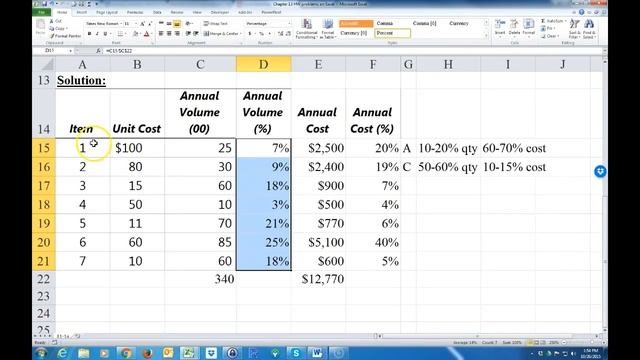
Task: Click into the formula bar
Action: pyautogui.click(x=351, y=51)
